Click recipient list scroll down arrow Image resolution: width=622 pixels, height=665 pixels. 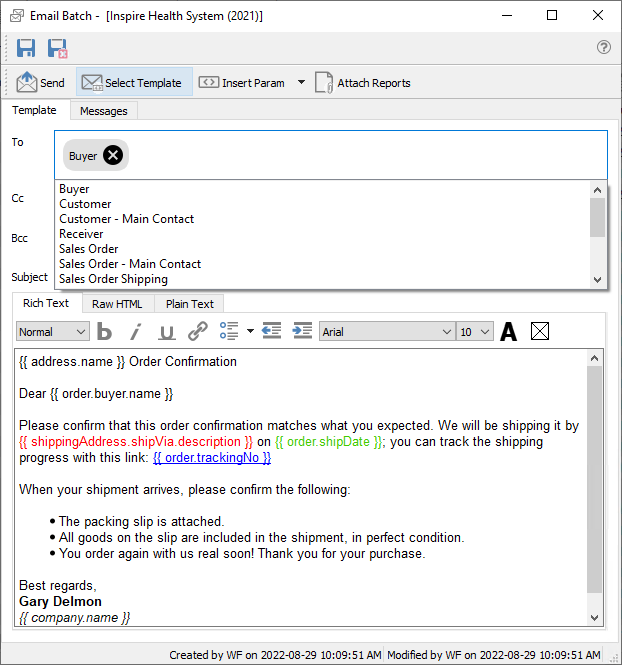[x=597, y=279]
